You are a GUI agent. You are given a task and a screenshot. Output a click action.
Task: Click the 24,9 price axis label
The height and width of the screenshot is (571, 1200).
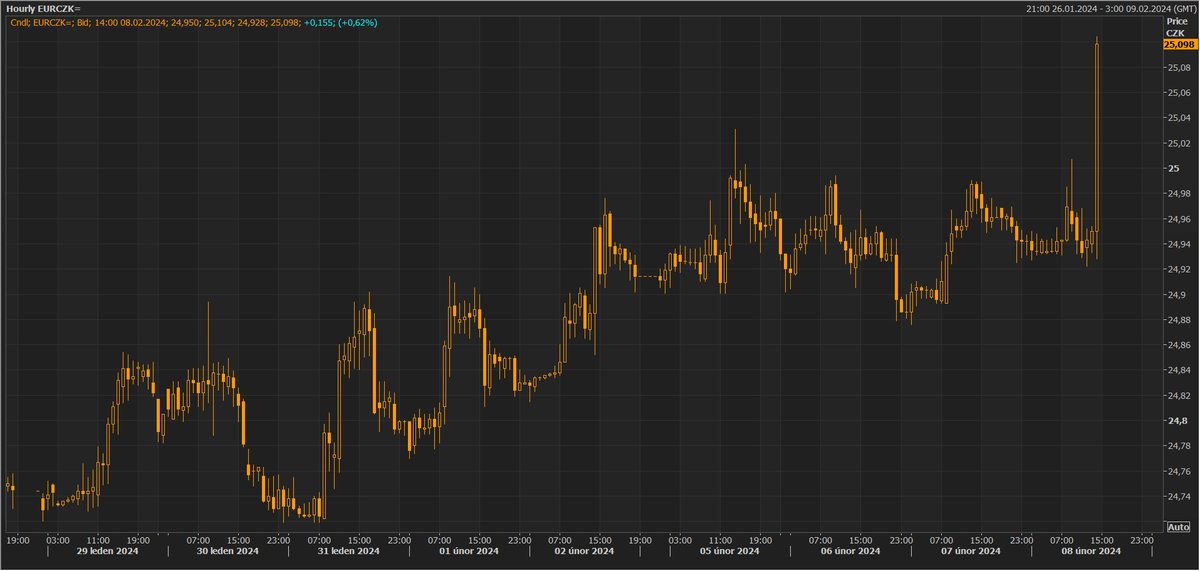[1174, 295]
